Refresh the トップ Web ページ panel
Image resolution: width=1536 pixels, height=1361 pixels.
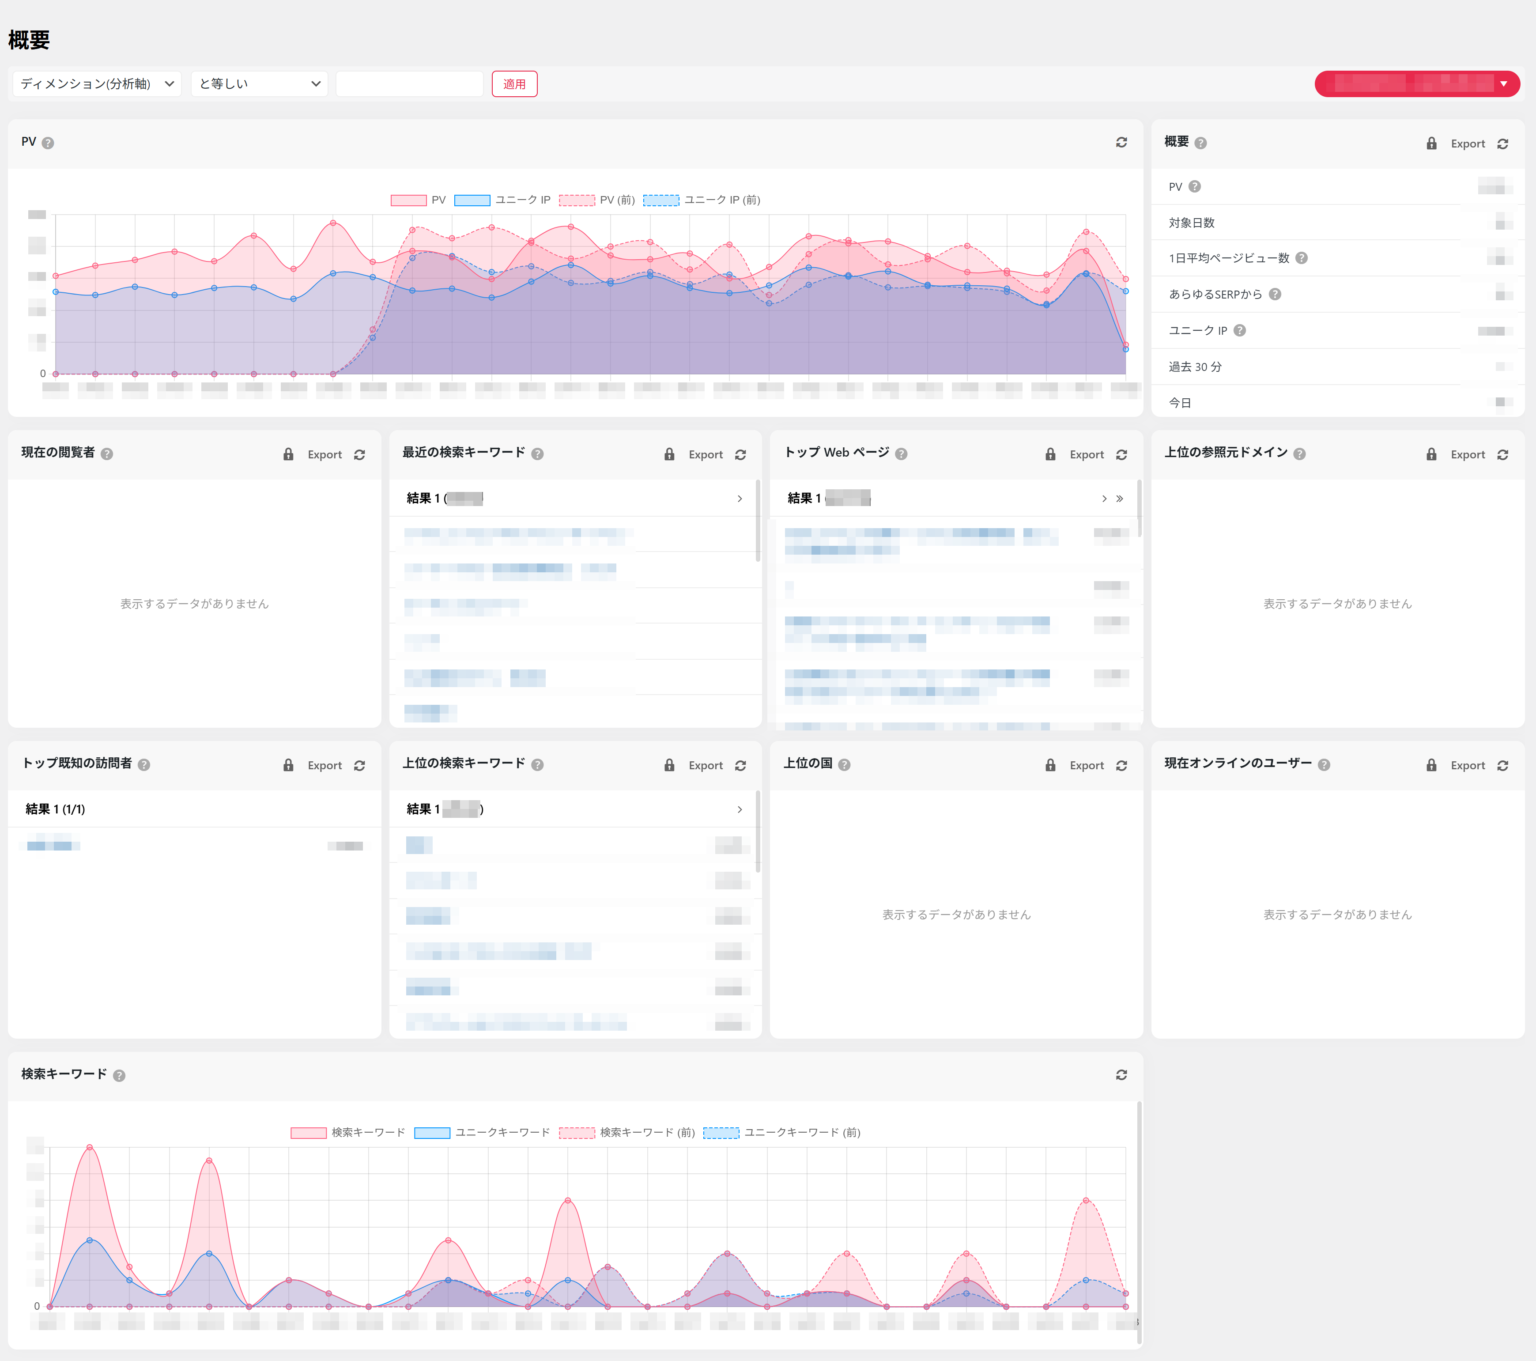pos(1121,454)
